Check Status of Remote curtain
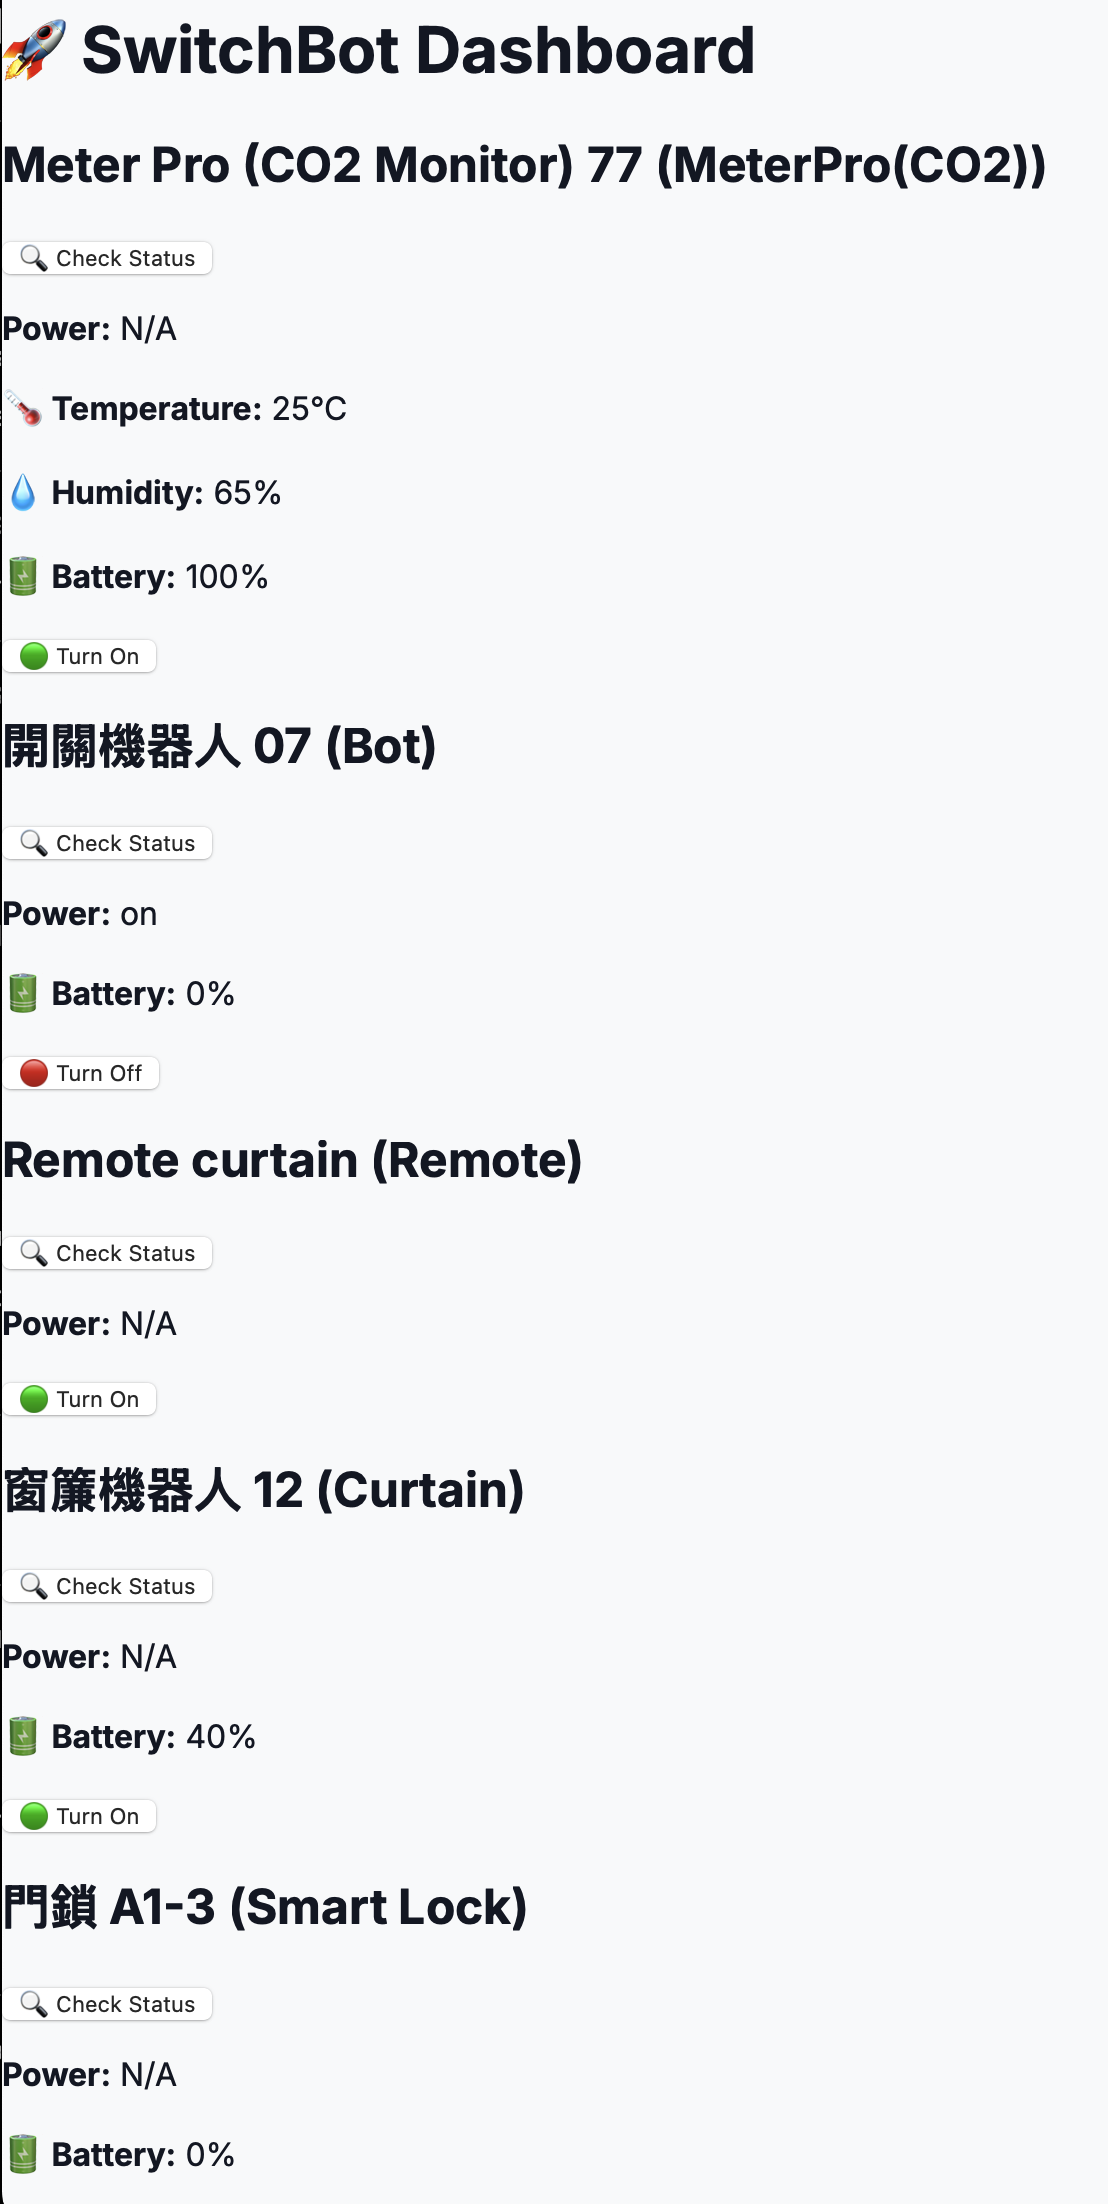 tap(107, 1253)
